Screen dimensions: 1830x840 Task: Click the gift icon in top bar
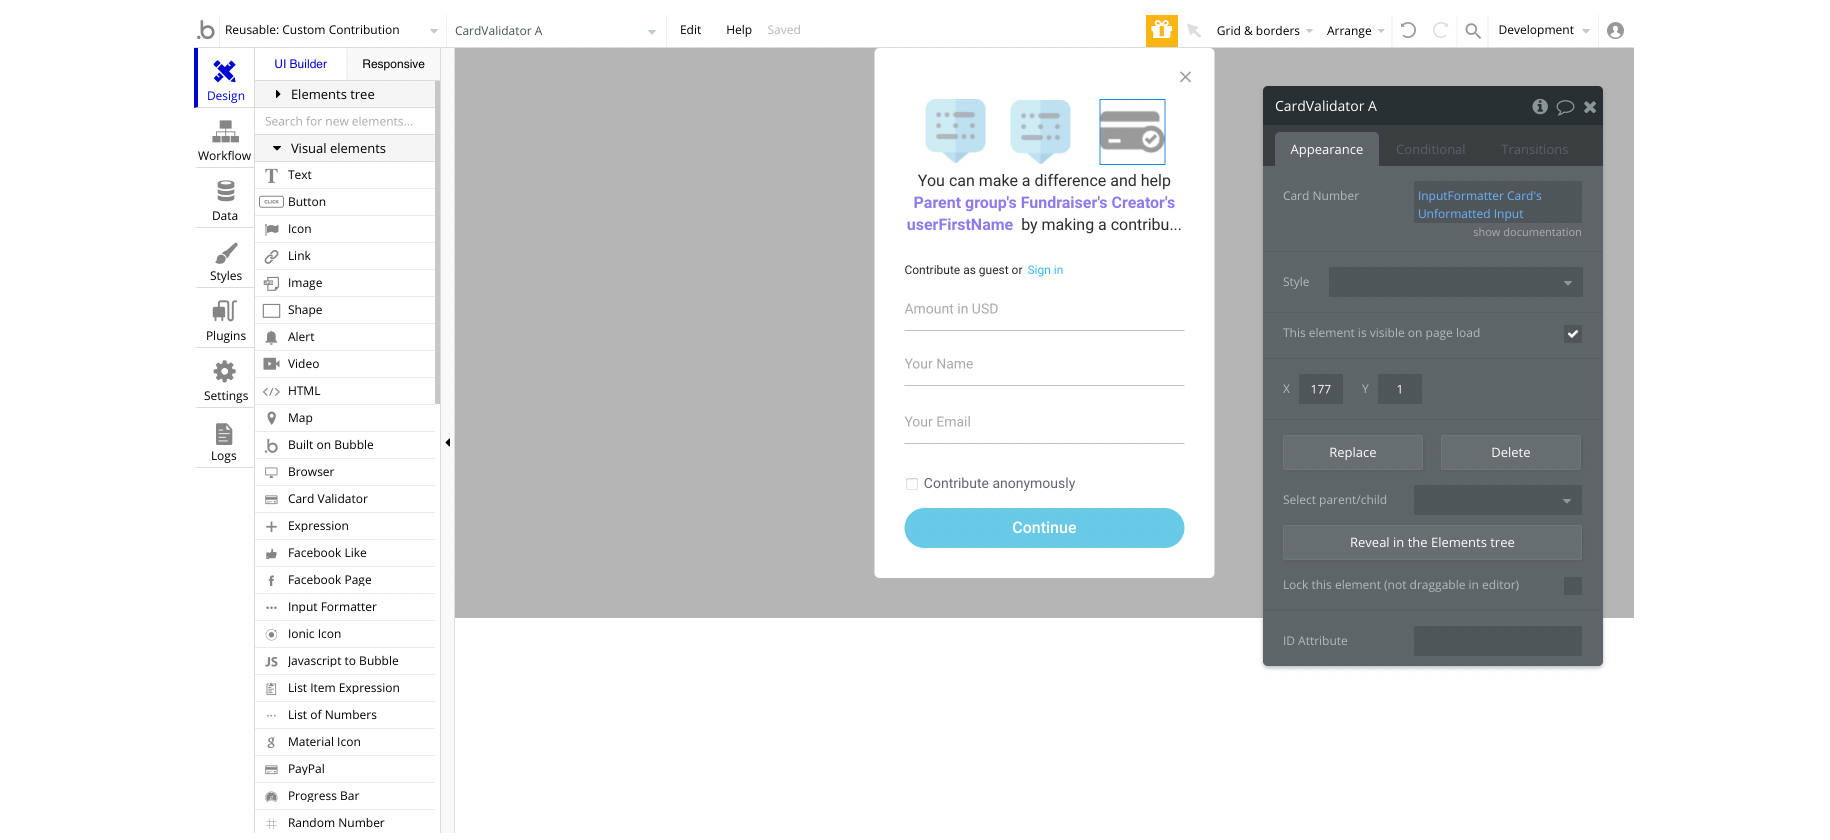1161,30
